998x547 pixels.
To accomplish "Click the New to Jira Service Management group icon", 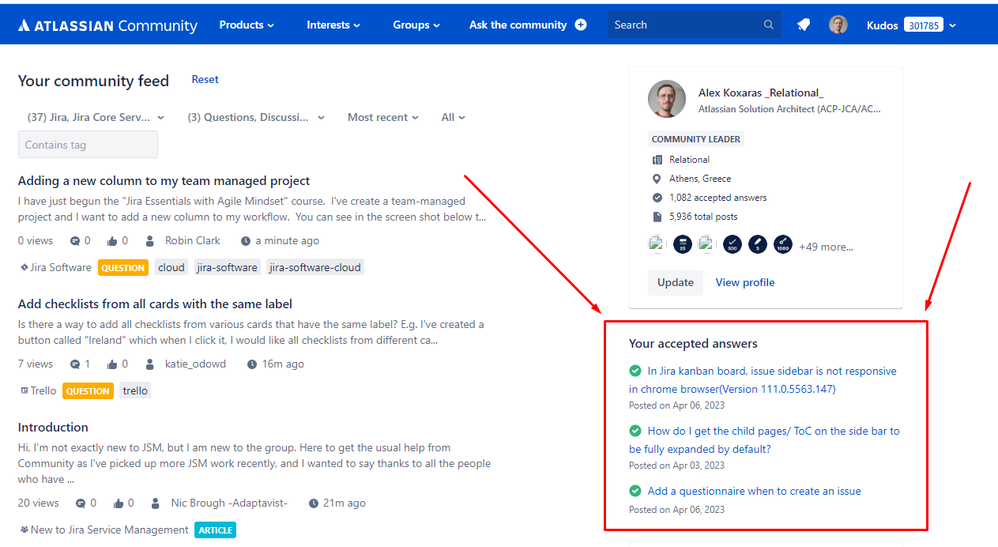I will coord(24,530).
